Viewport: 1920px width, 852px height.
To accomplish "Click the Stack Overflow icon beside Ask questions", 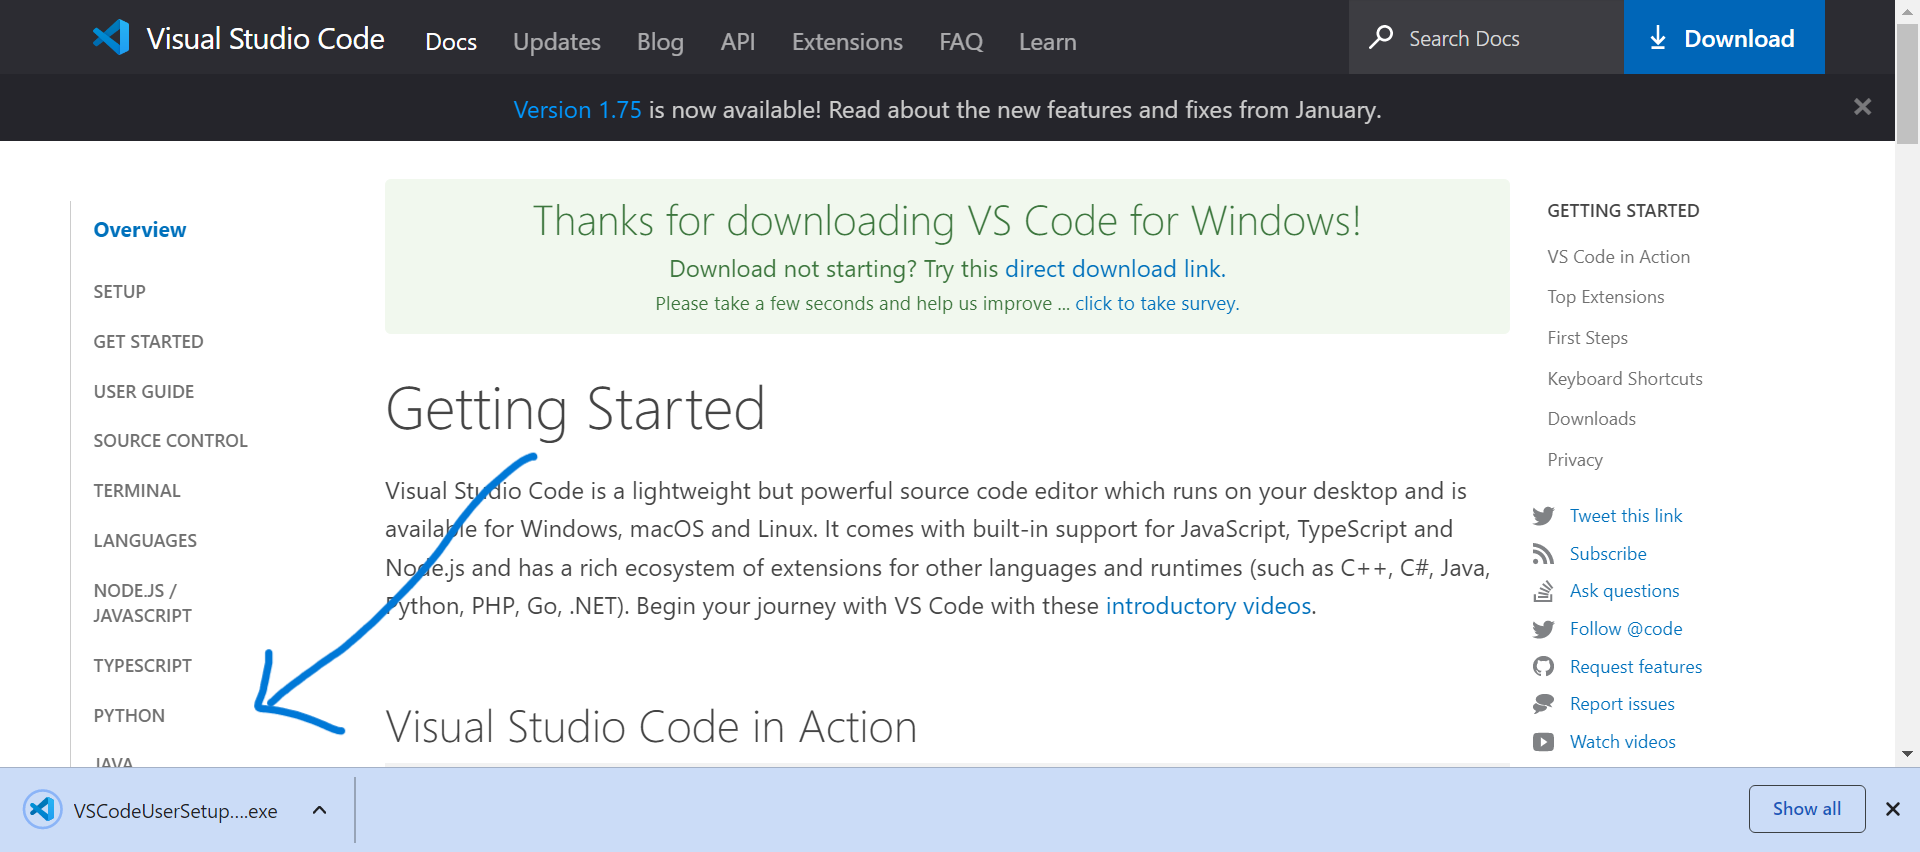I will (1543, 591).
